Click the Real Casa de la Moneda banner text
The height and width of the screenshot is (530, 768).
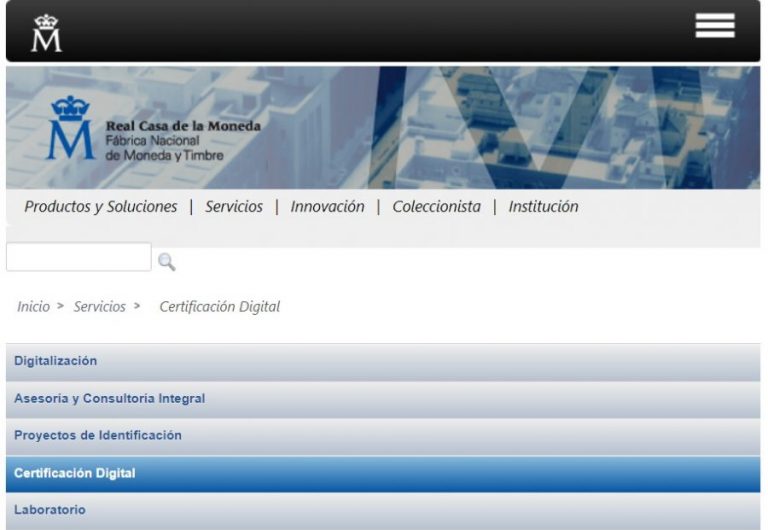(183, 127)
